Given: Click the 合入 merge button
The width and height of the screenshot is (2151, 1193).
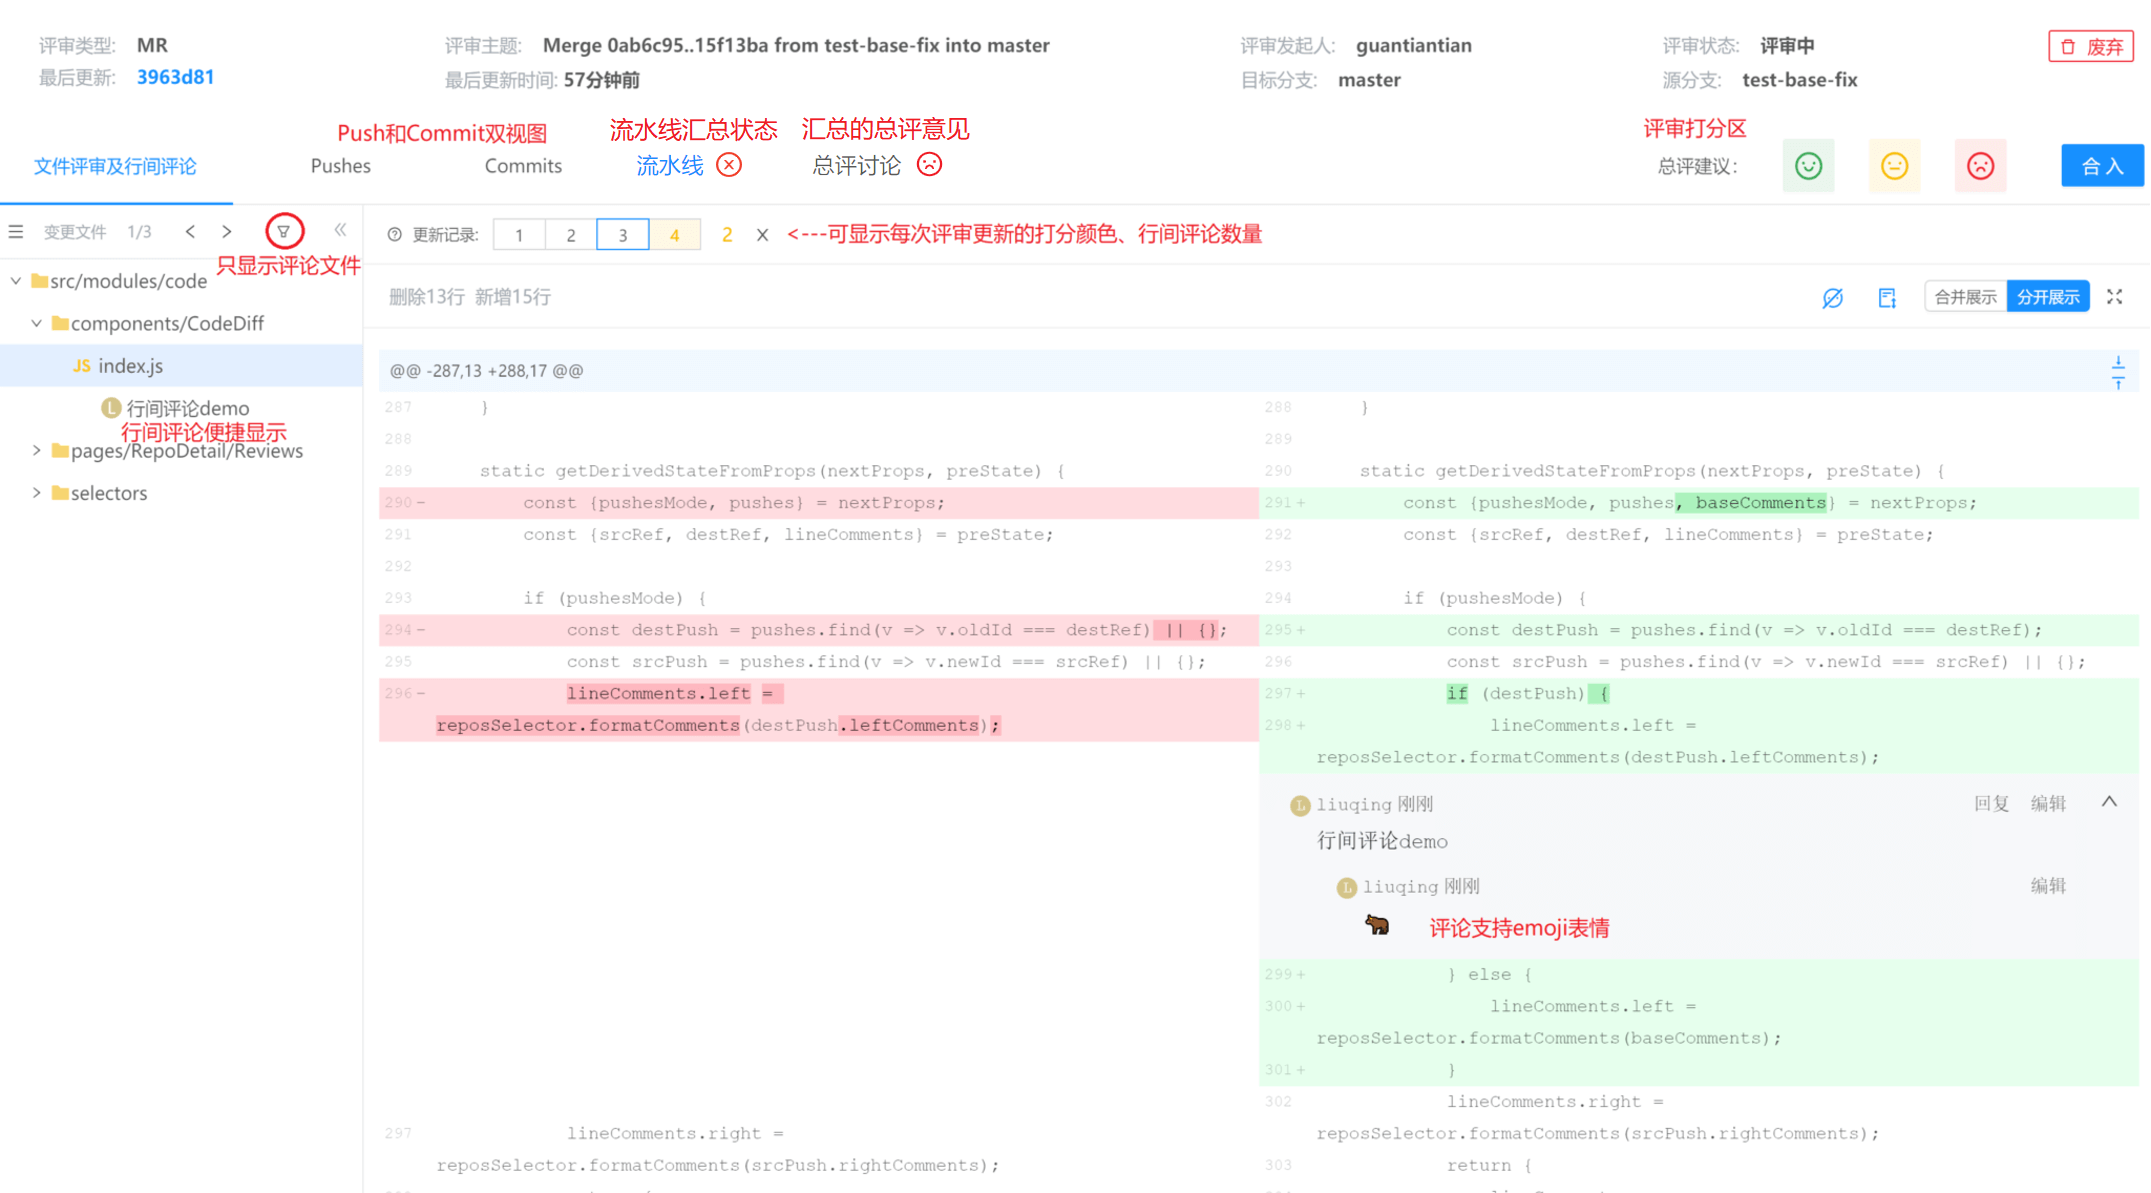Looking at the screenshot, I should point(2101,166).
